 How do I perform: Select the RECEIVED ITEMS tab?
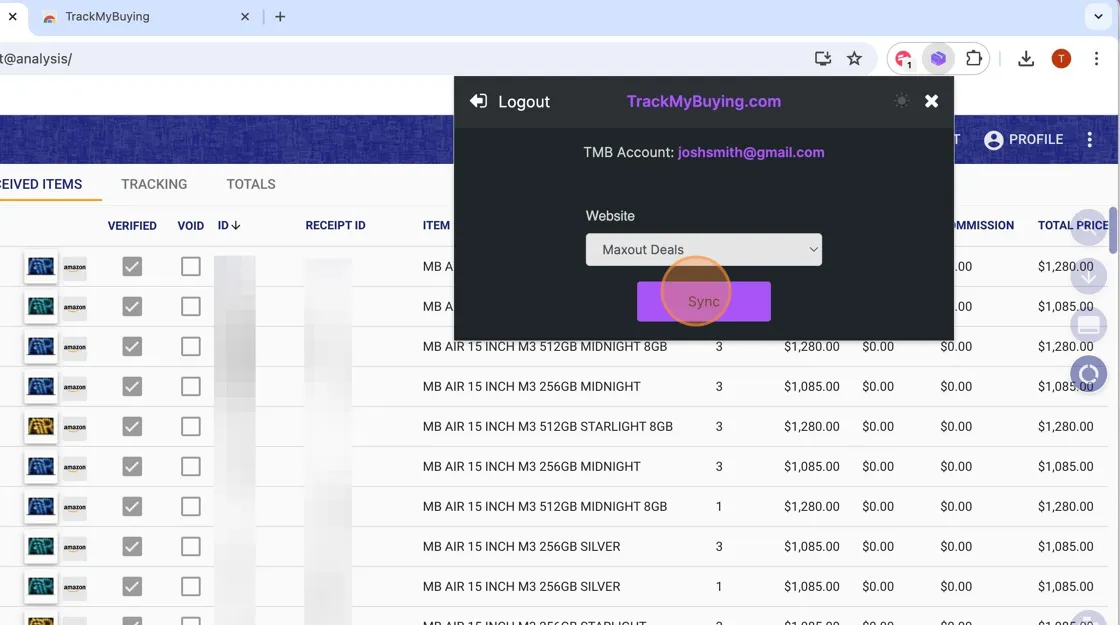(x=41, y=184)
